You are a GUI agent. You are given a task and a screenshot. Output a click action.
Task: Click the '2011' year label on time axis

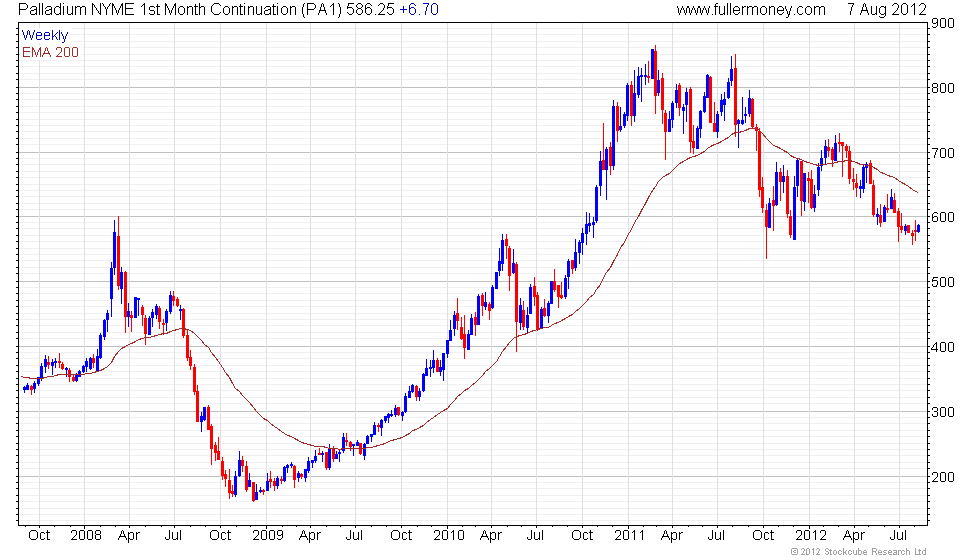[x=629, y=536]
